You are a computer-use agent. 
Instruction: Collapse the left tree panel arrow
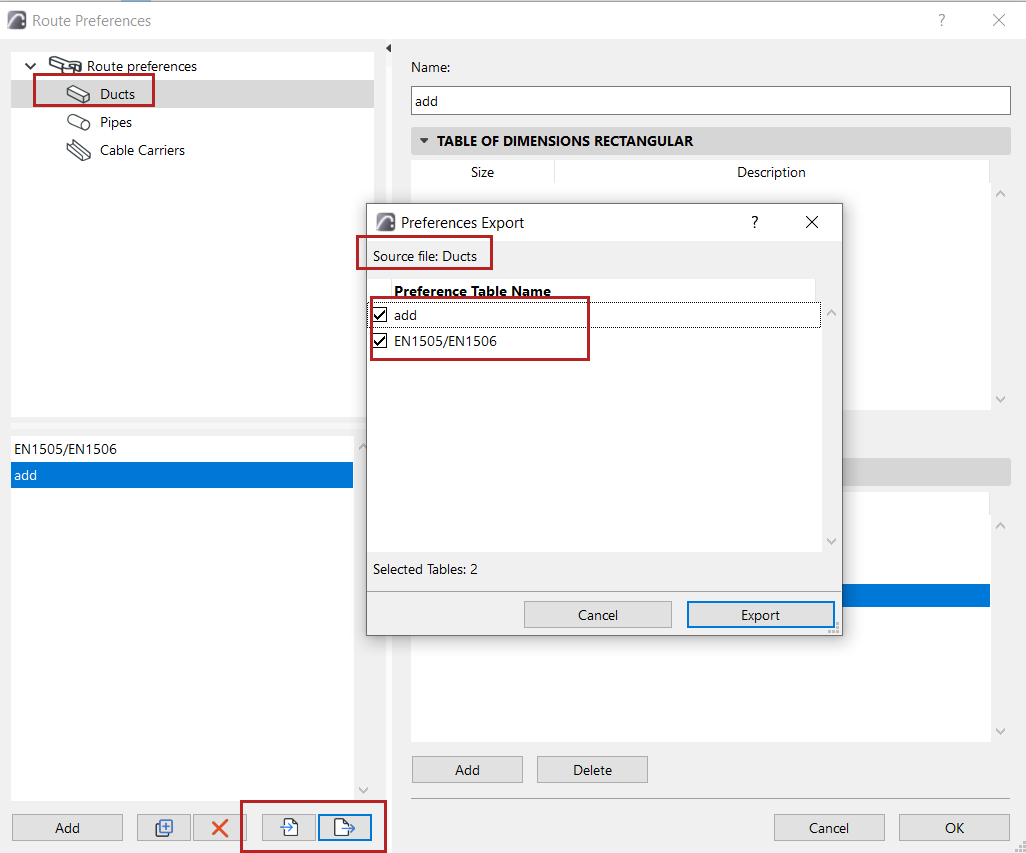tap(389, 48)
